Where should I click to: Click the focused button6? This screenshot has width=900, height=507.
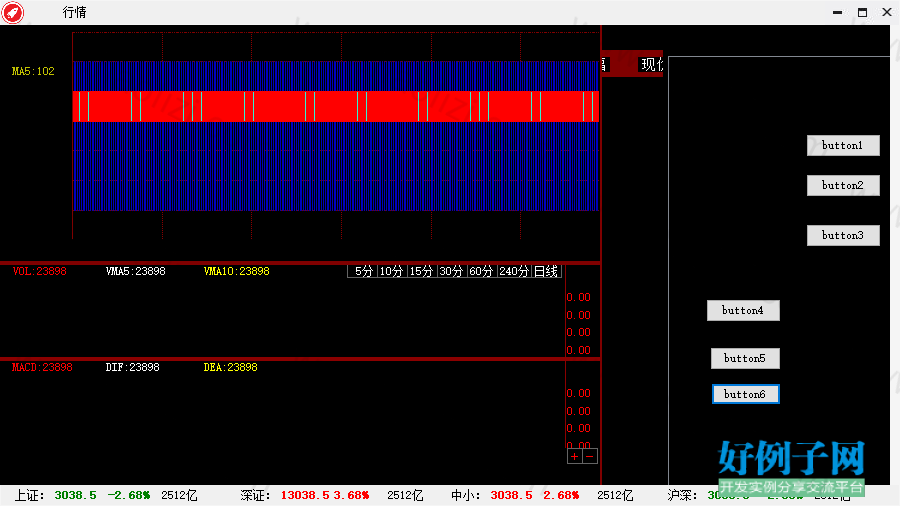coord(746,394)
